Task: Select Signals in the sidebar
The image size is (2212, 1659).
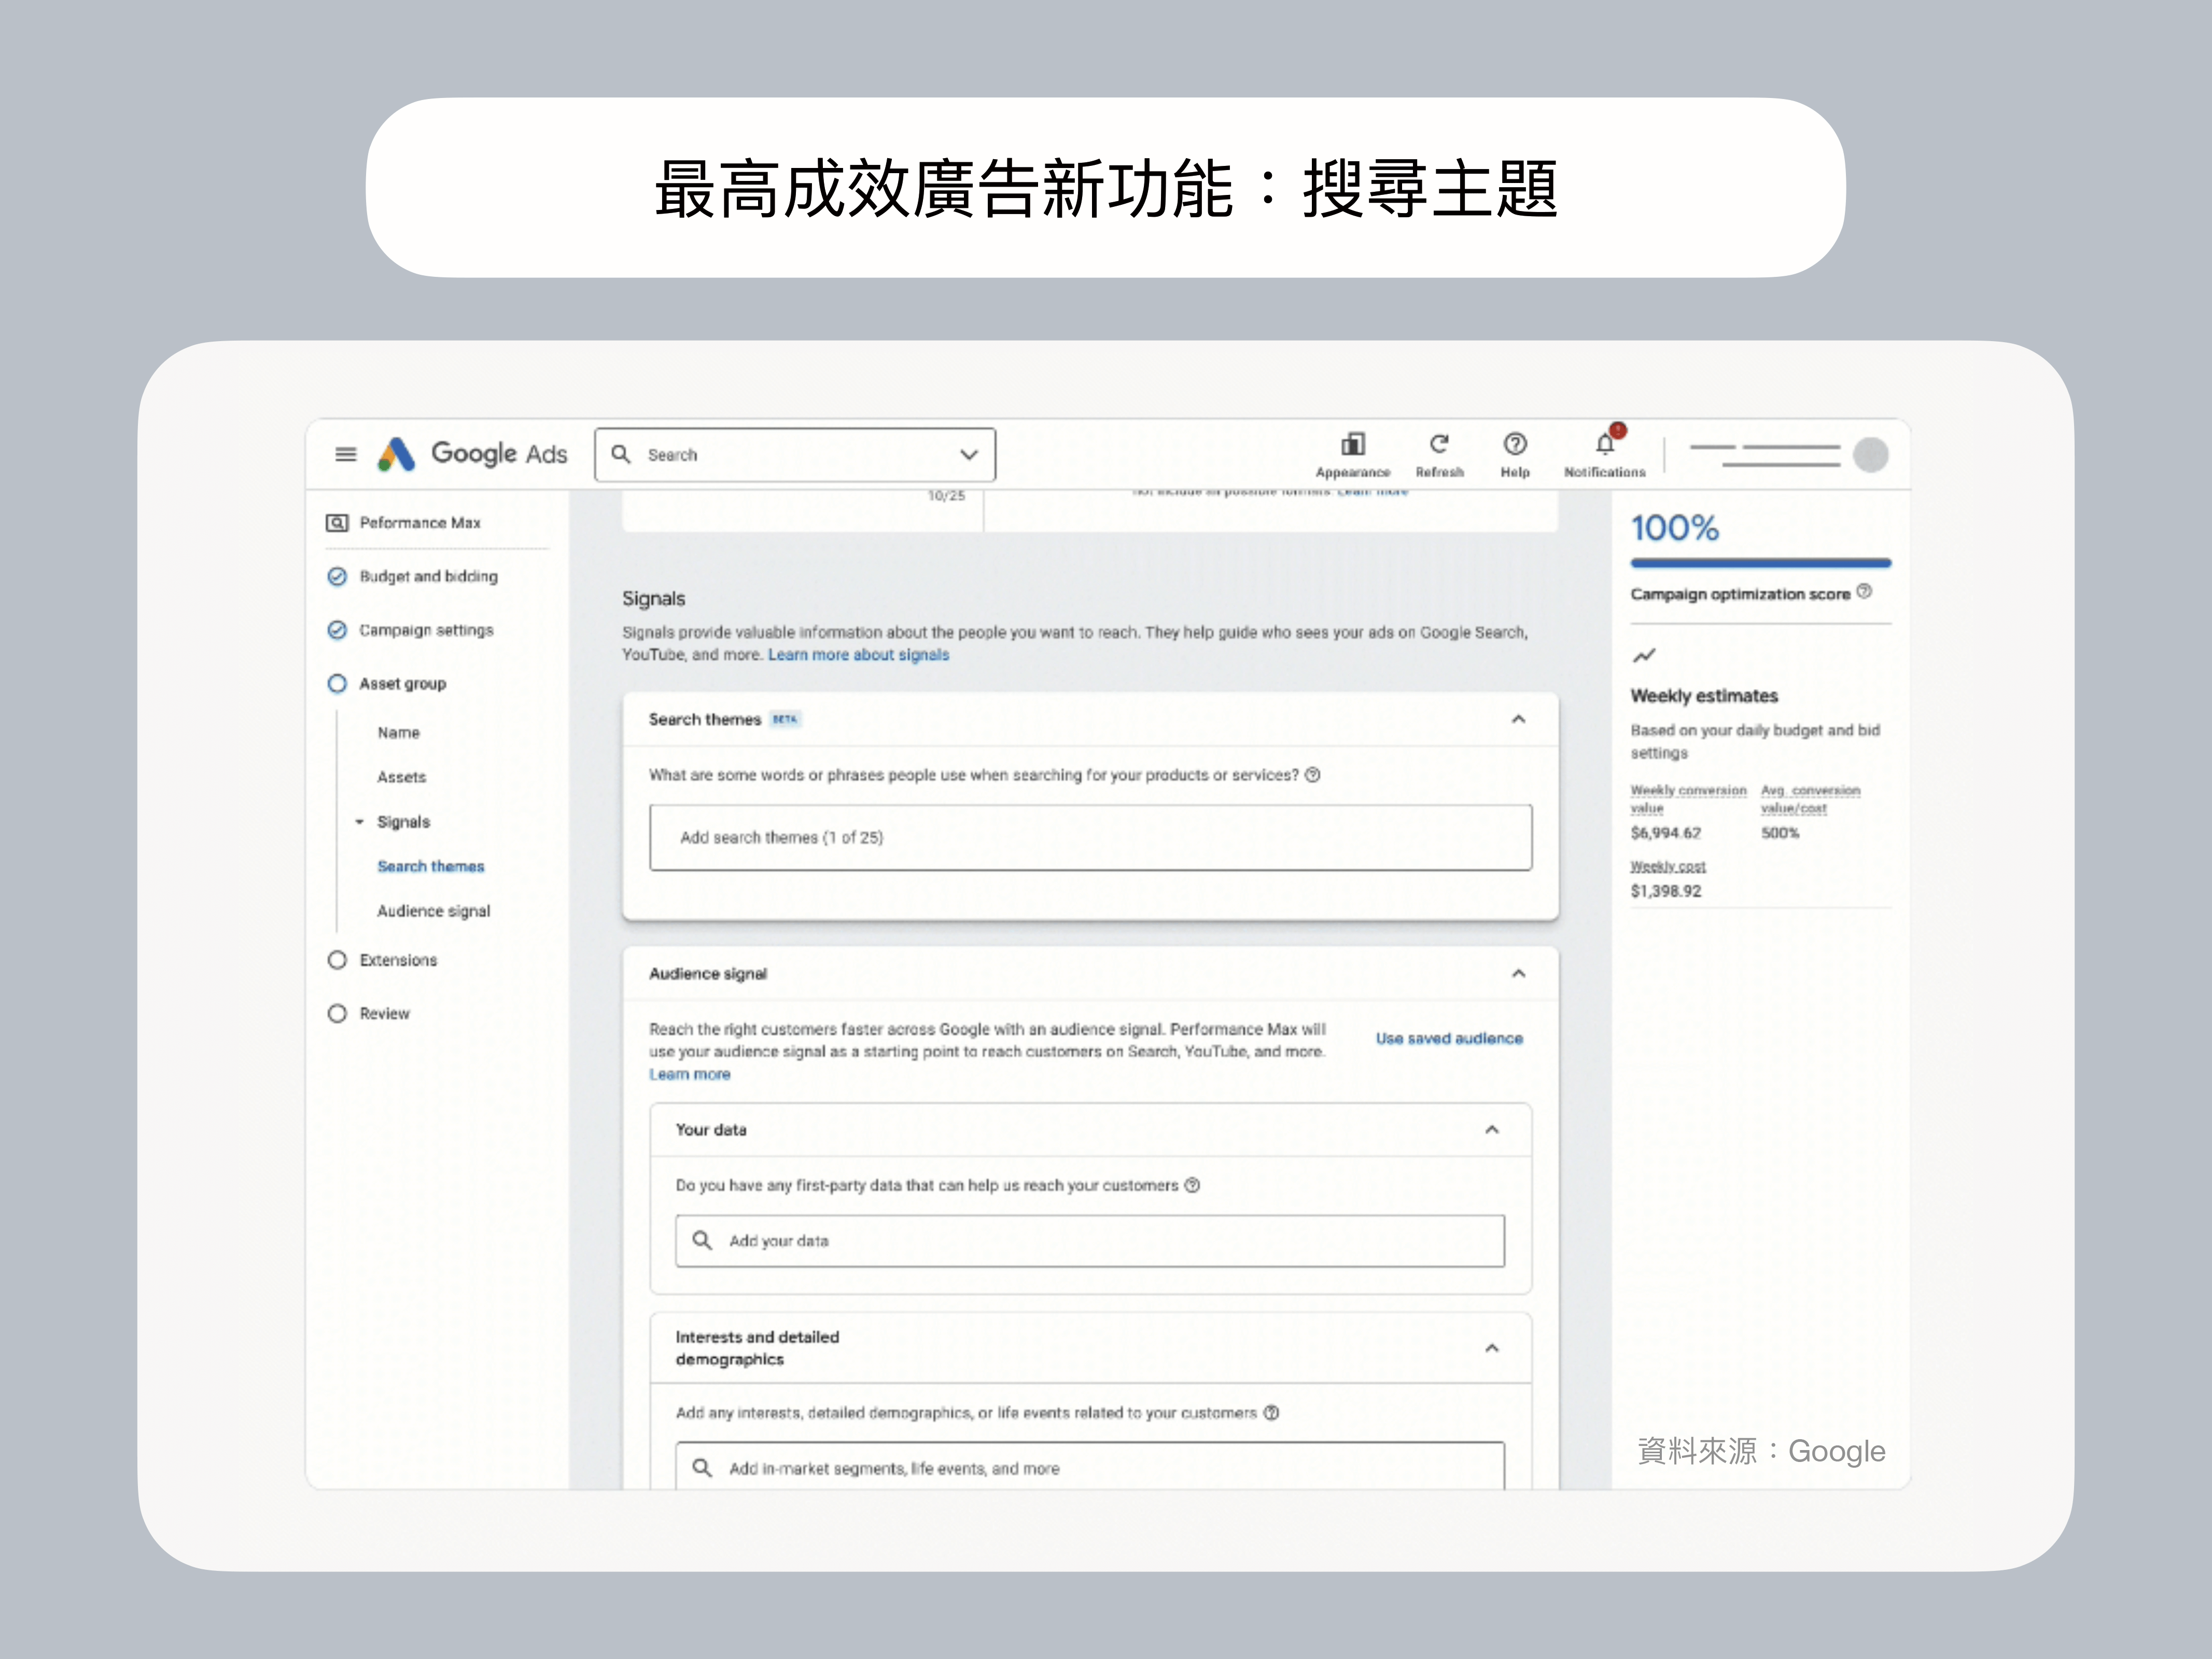Action: click(x=403, y=822)
